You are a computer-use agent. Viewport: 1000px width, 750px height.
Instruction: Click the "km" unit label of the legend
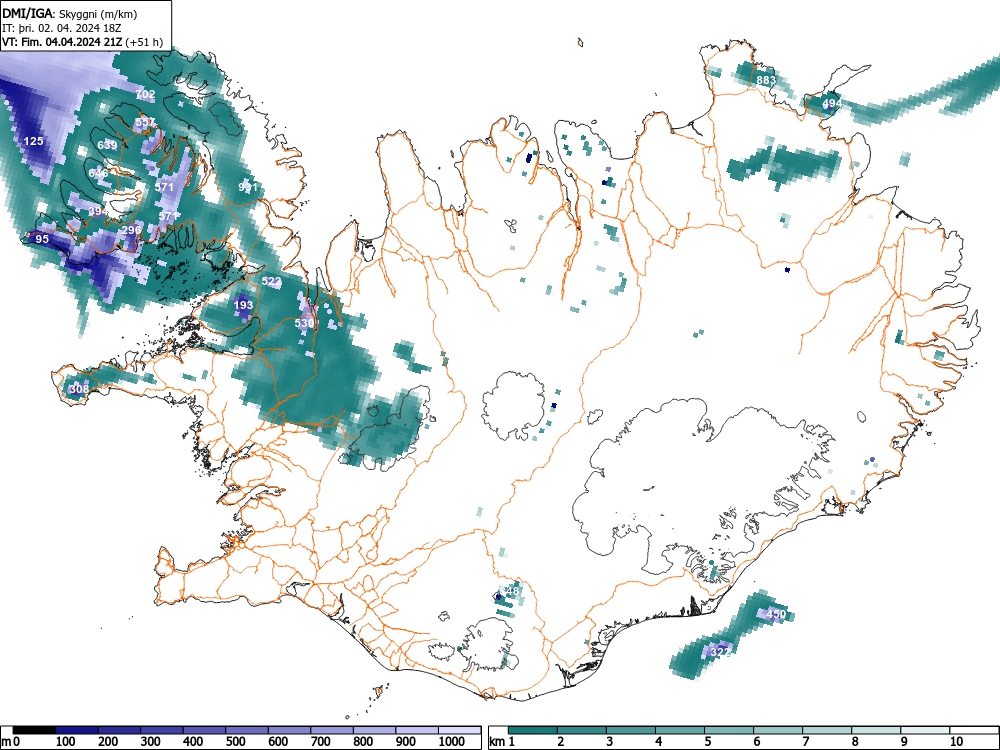497,742
